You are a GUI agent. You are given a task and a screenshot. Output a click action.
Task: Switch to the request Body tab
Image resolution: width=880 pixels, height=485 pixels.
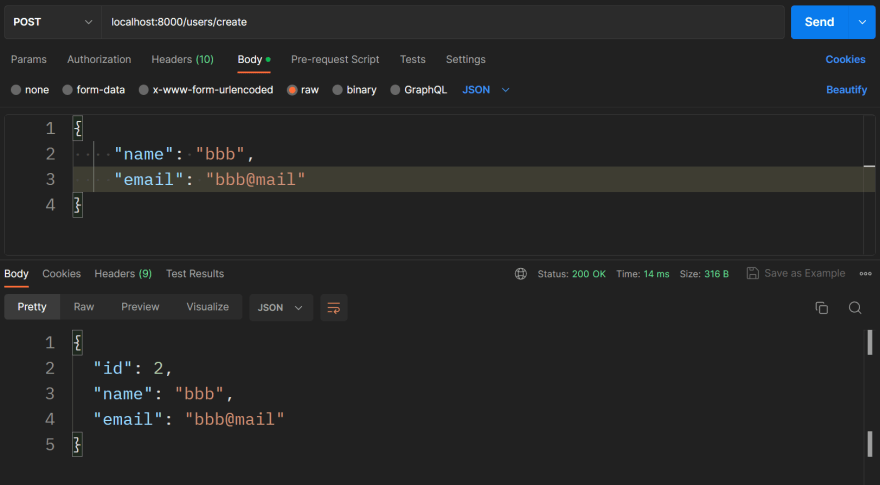tap(254, 60)
